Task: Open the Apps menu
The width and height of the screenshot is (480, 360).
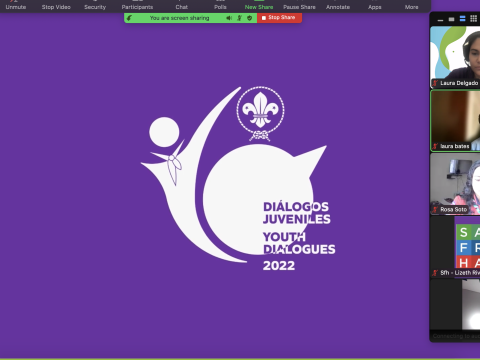Action: tap(375, 6)
